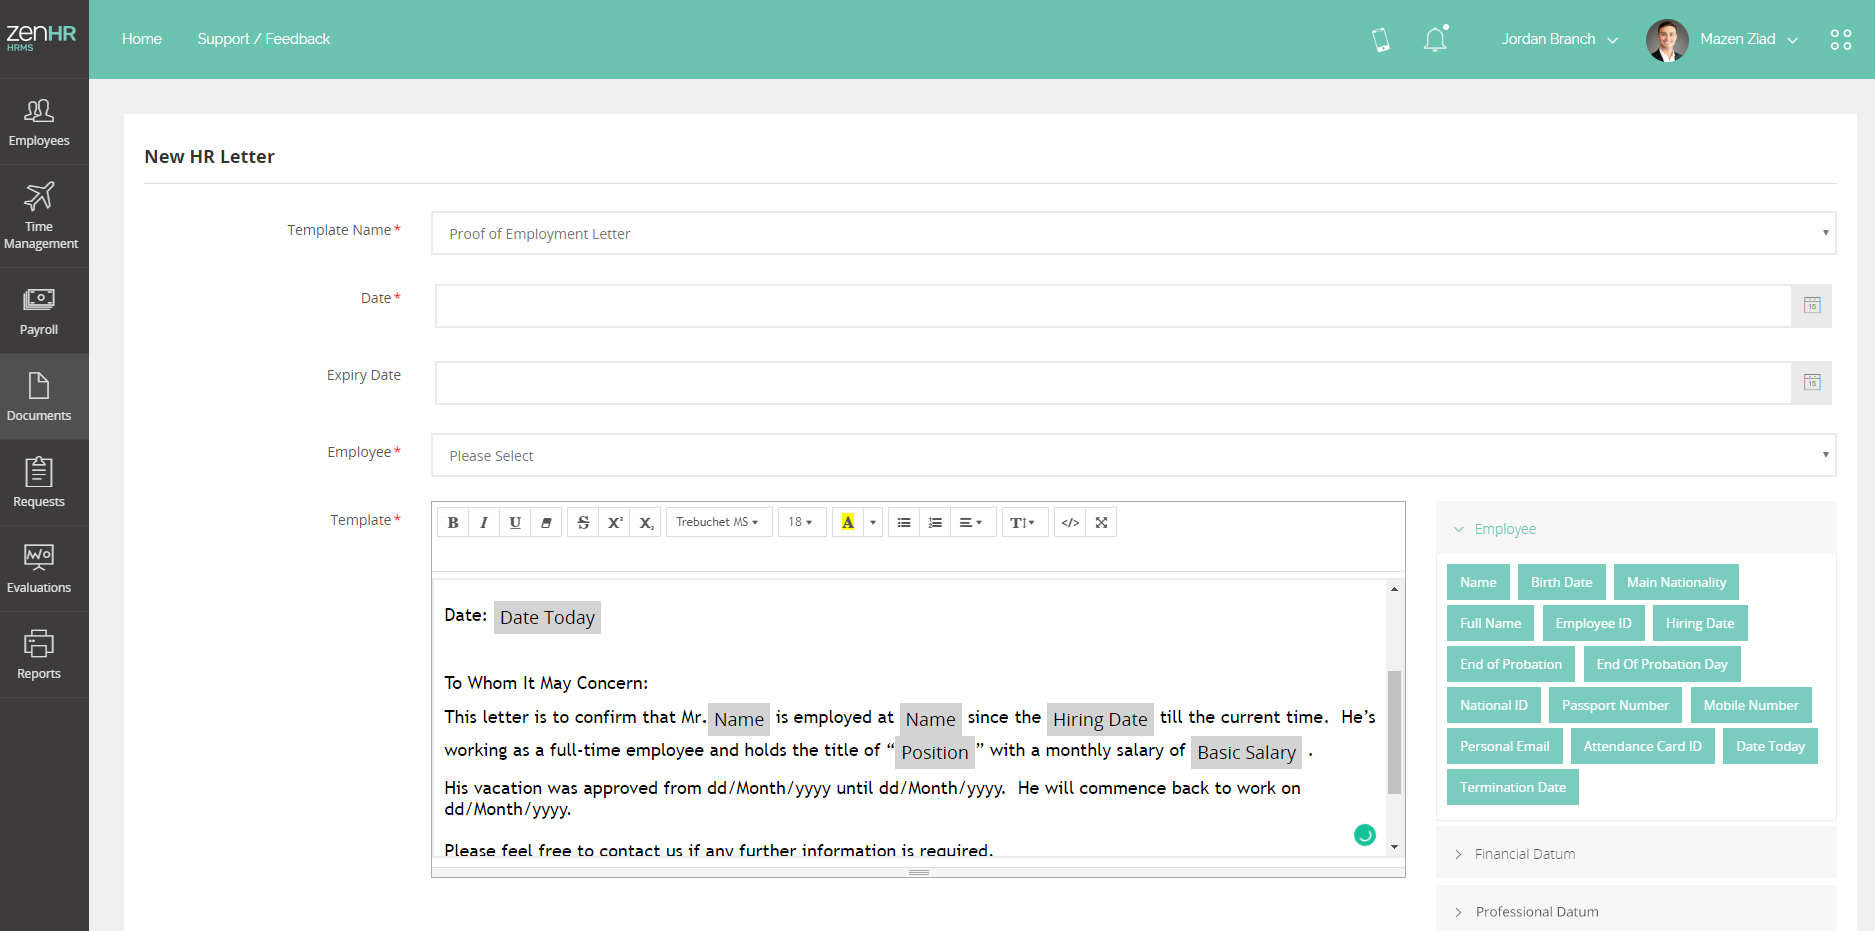Screen dimensions: 1875x931
Task: Open the font size 18 dropdown
Action: [x=800, y=522]
